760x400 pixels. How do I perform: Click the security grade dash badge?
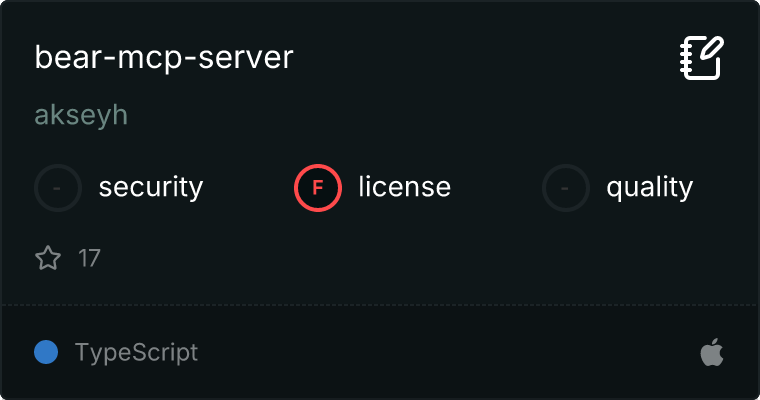click(x=58, y=187)
